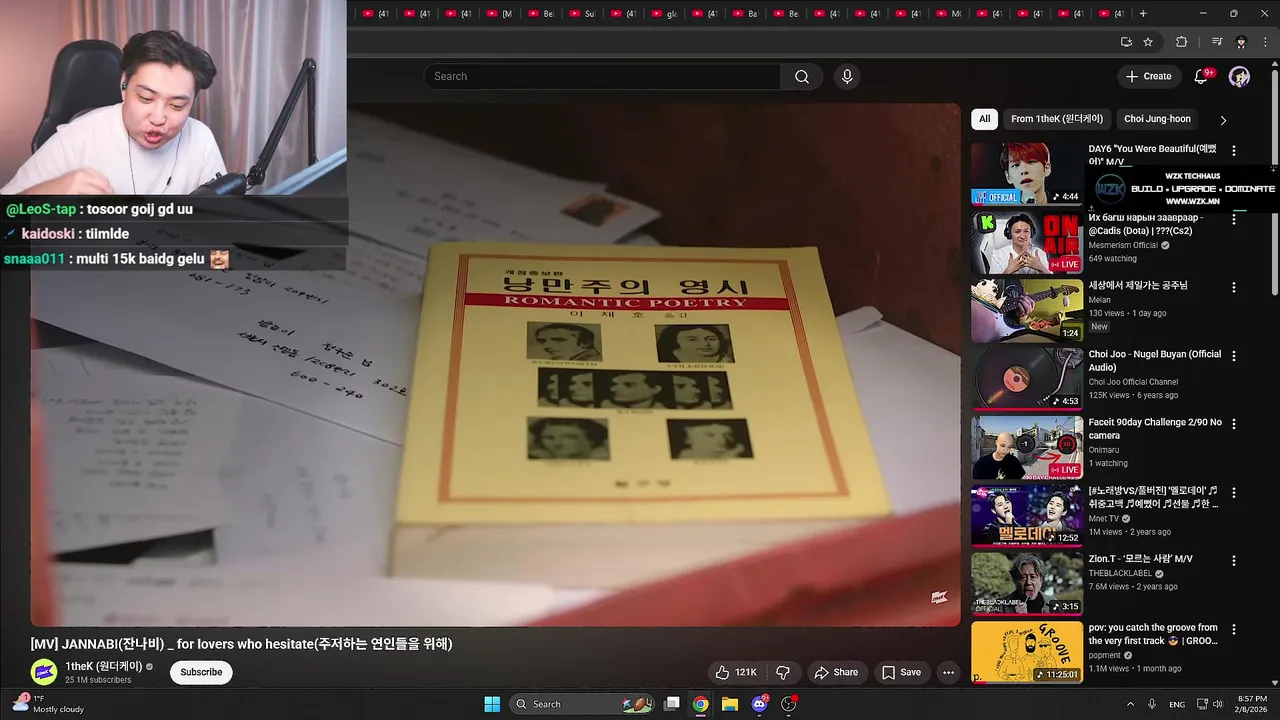Image resolution: width=1280 pixels, height=720 pixels.
Task: Open options for pov: you catch the groove video
Action: (x=1234, y=630)
